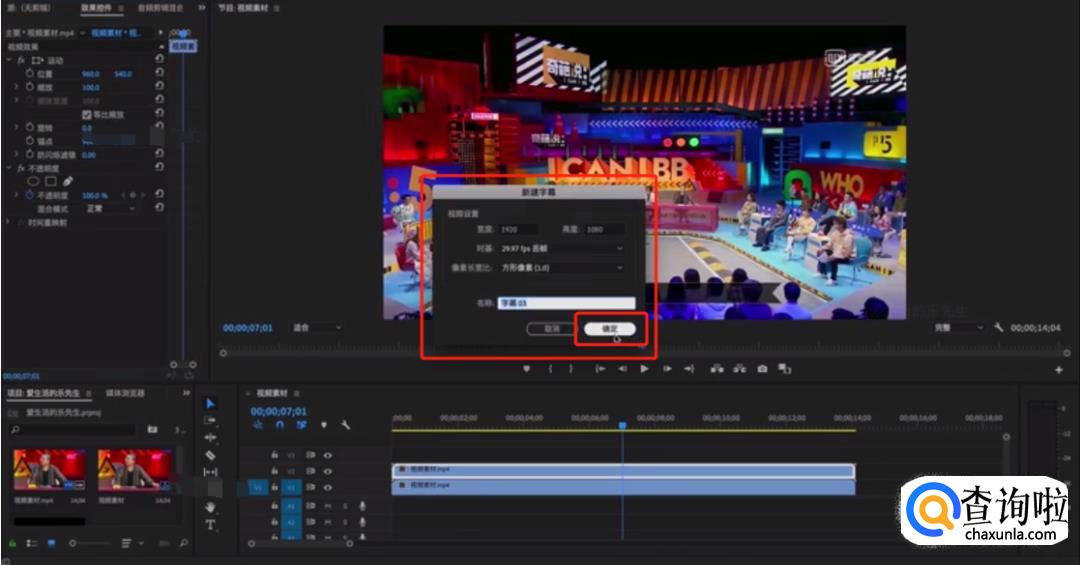Open the 混合模式 blend mode dropdown
Viewport: 1080px width, 565px height.
pos(110,209)
